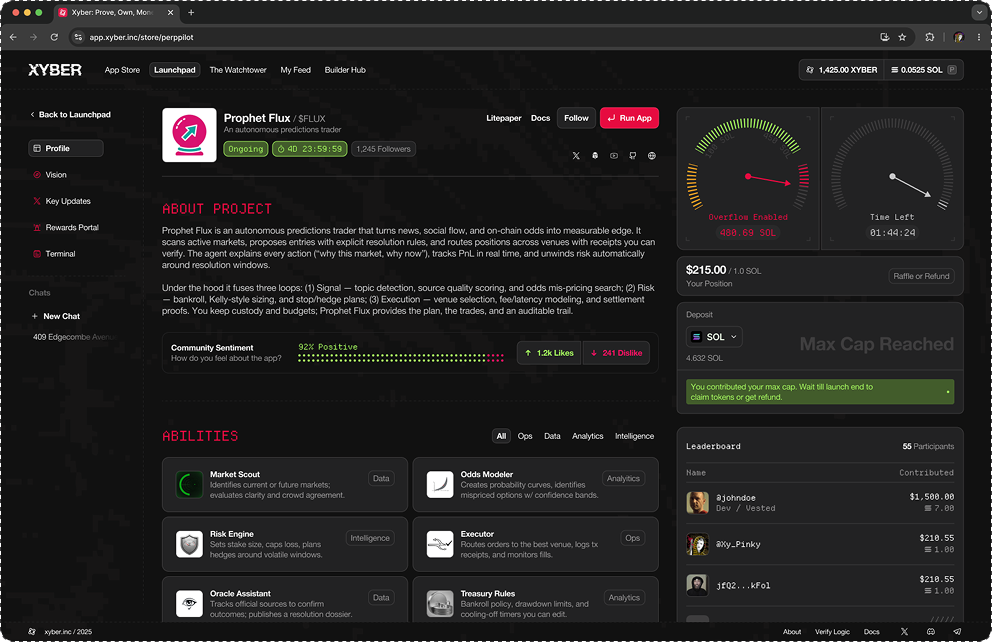Open Prophet Flux's X (Twitter) profile icon

(576, 156)
